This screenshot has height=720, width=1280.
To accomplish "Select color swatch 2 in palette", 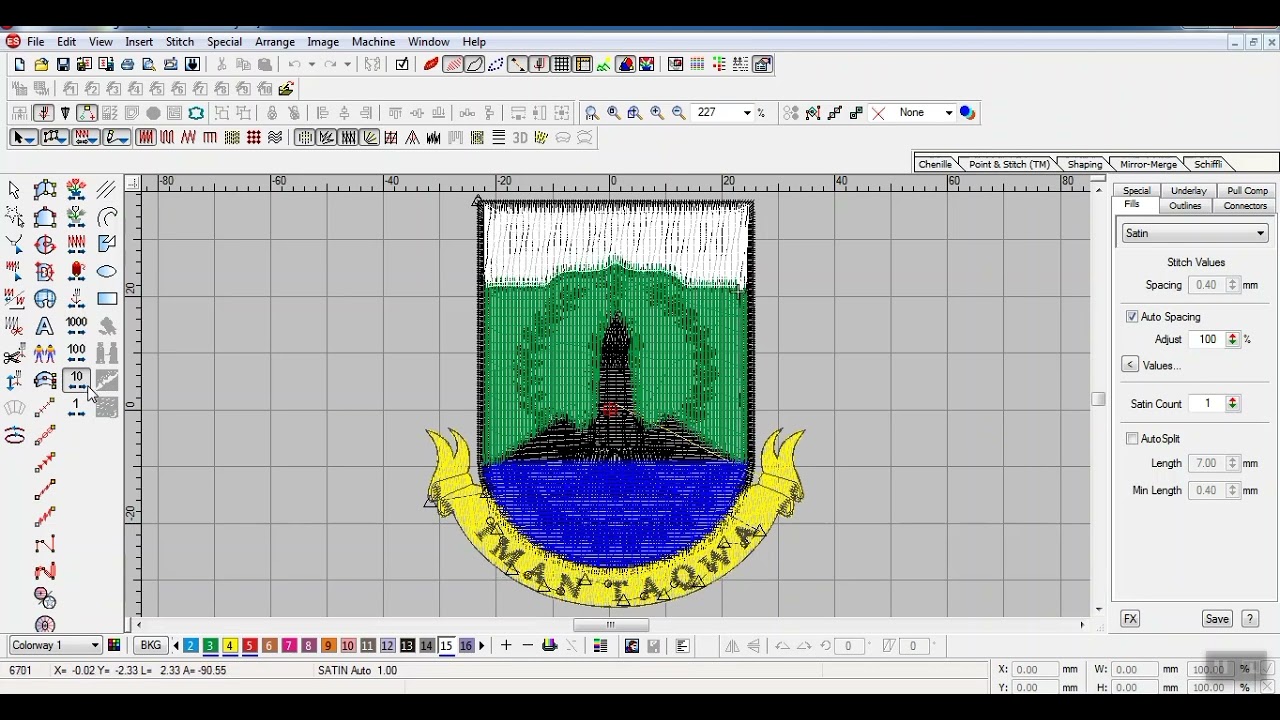I will pos(191,646).
